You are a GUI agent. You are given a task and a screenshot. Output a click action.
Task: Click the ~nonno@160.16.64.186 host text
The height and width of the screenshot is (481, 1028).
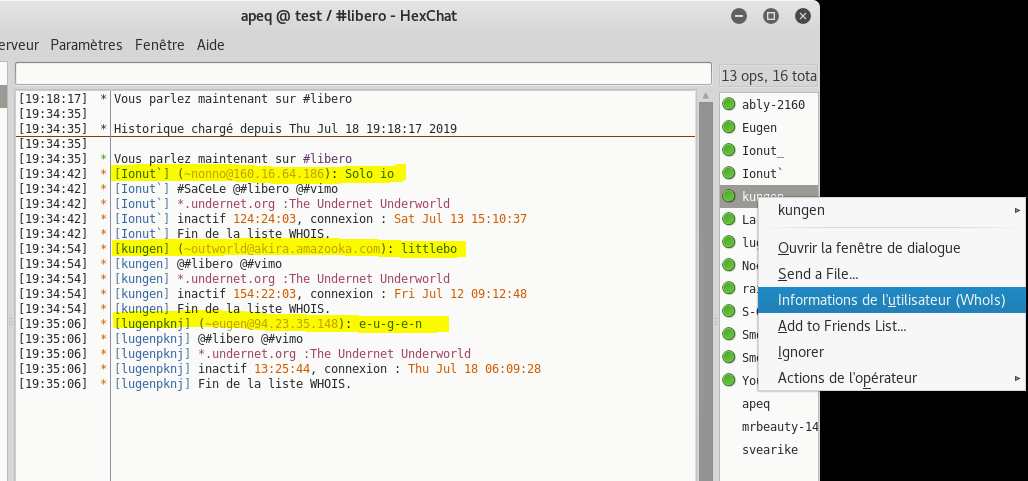(254, 174)
